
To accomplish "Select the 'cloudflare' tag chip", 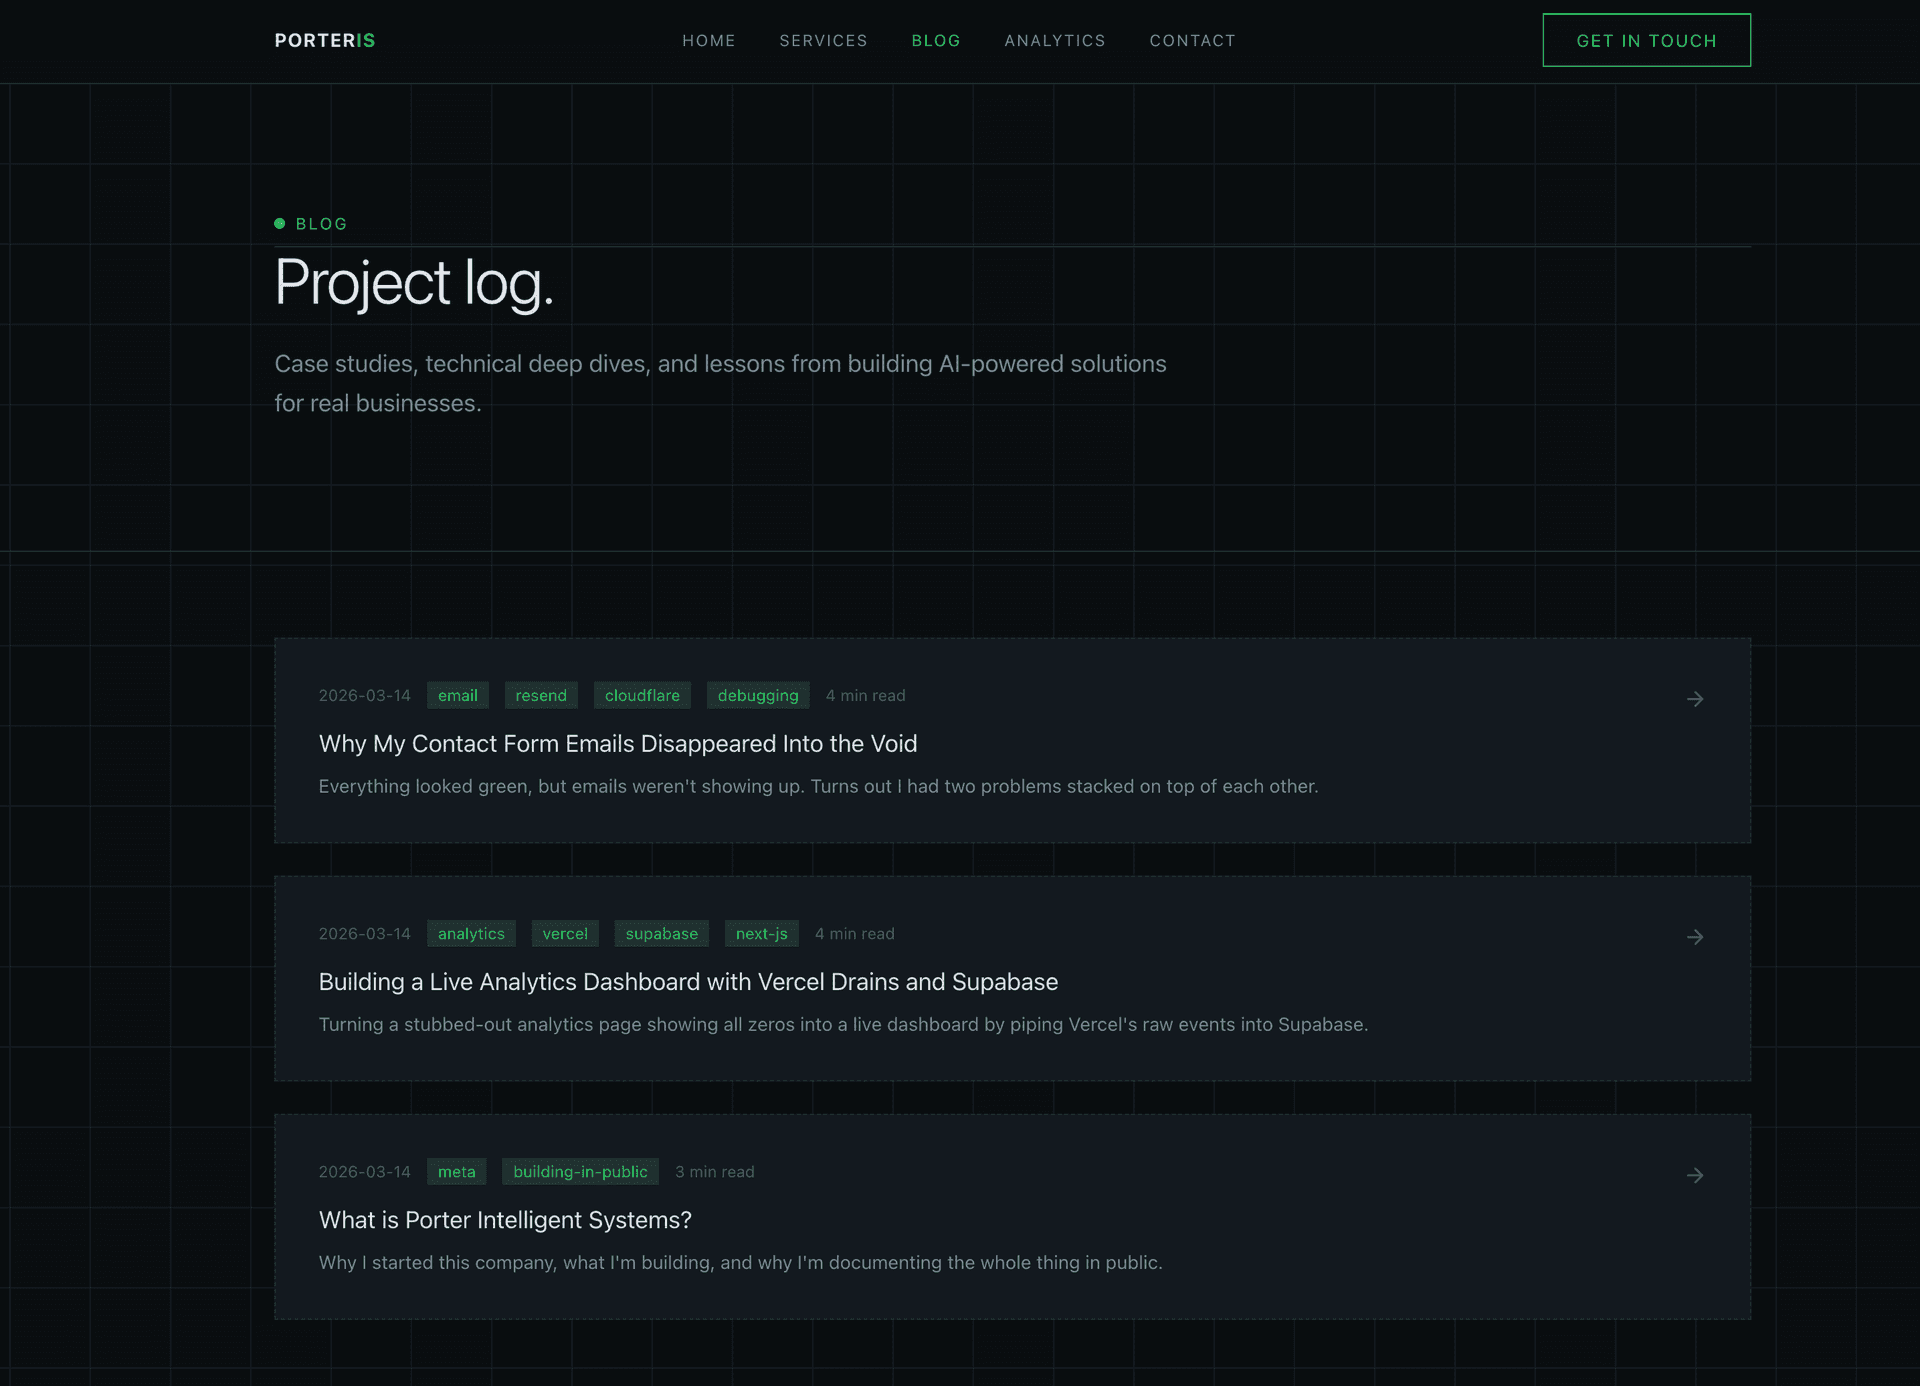I will (642, 695).
